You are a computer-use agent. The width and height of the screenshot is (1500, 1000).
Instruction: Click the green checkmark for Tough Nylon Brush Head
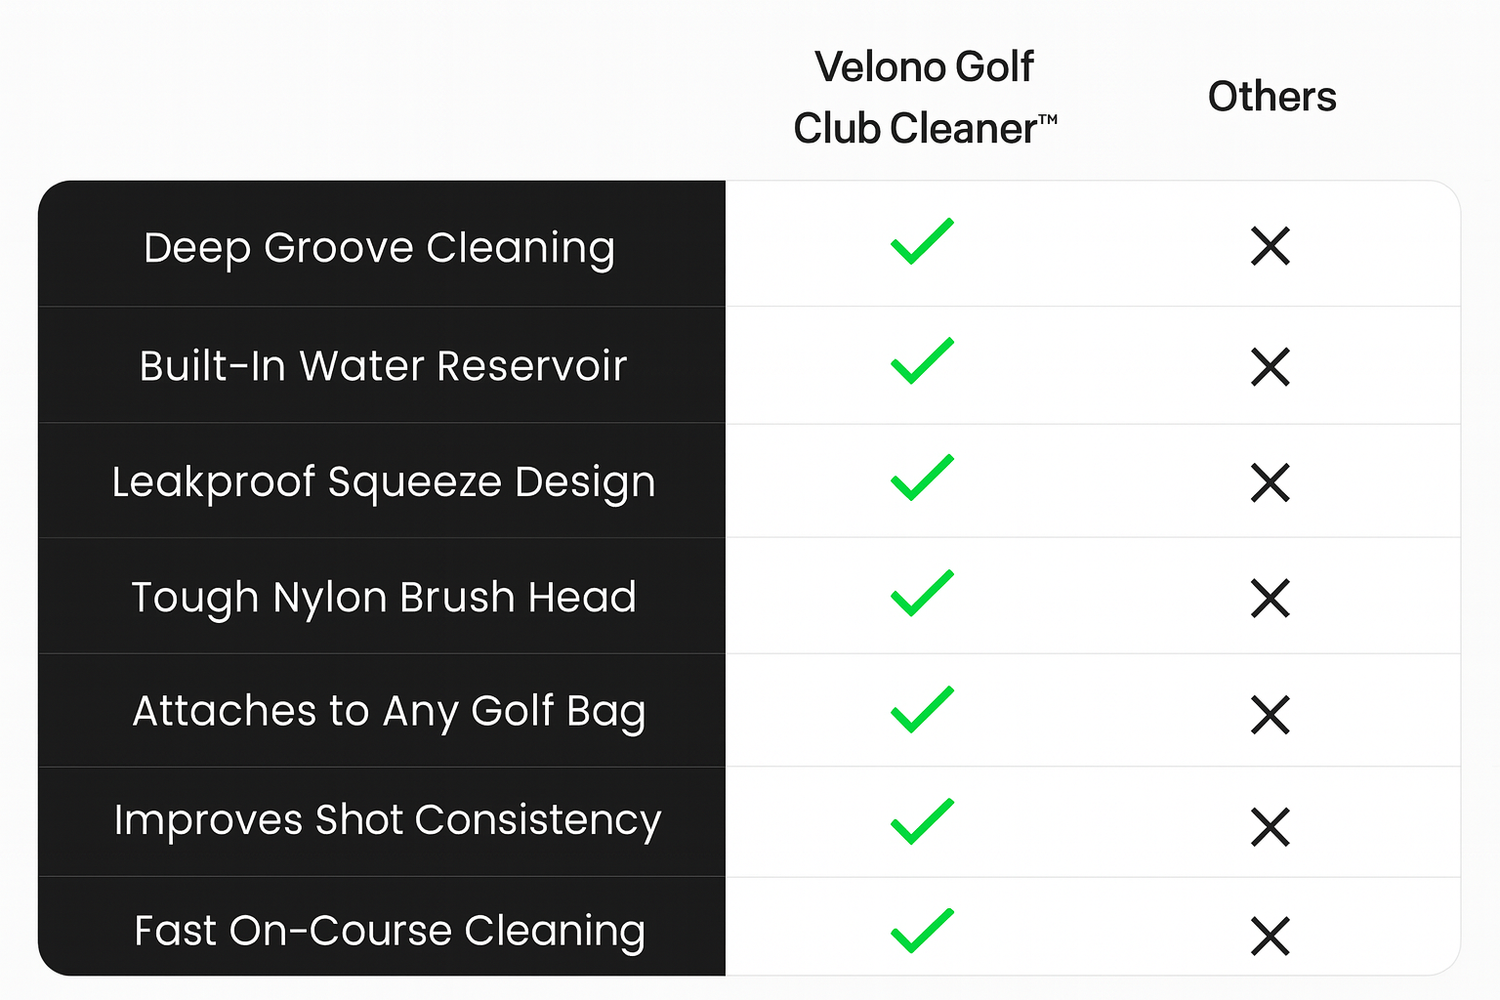[x=921, y=594]
